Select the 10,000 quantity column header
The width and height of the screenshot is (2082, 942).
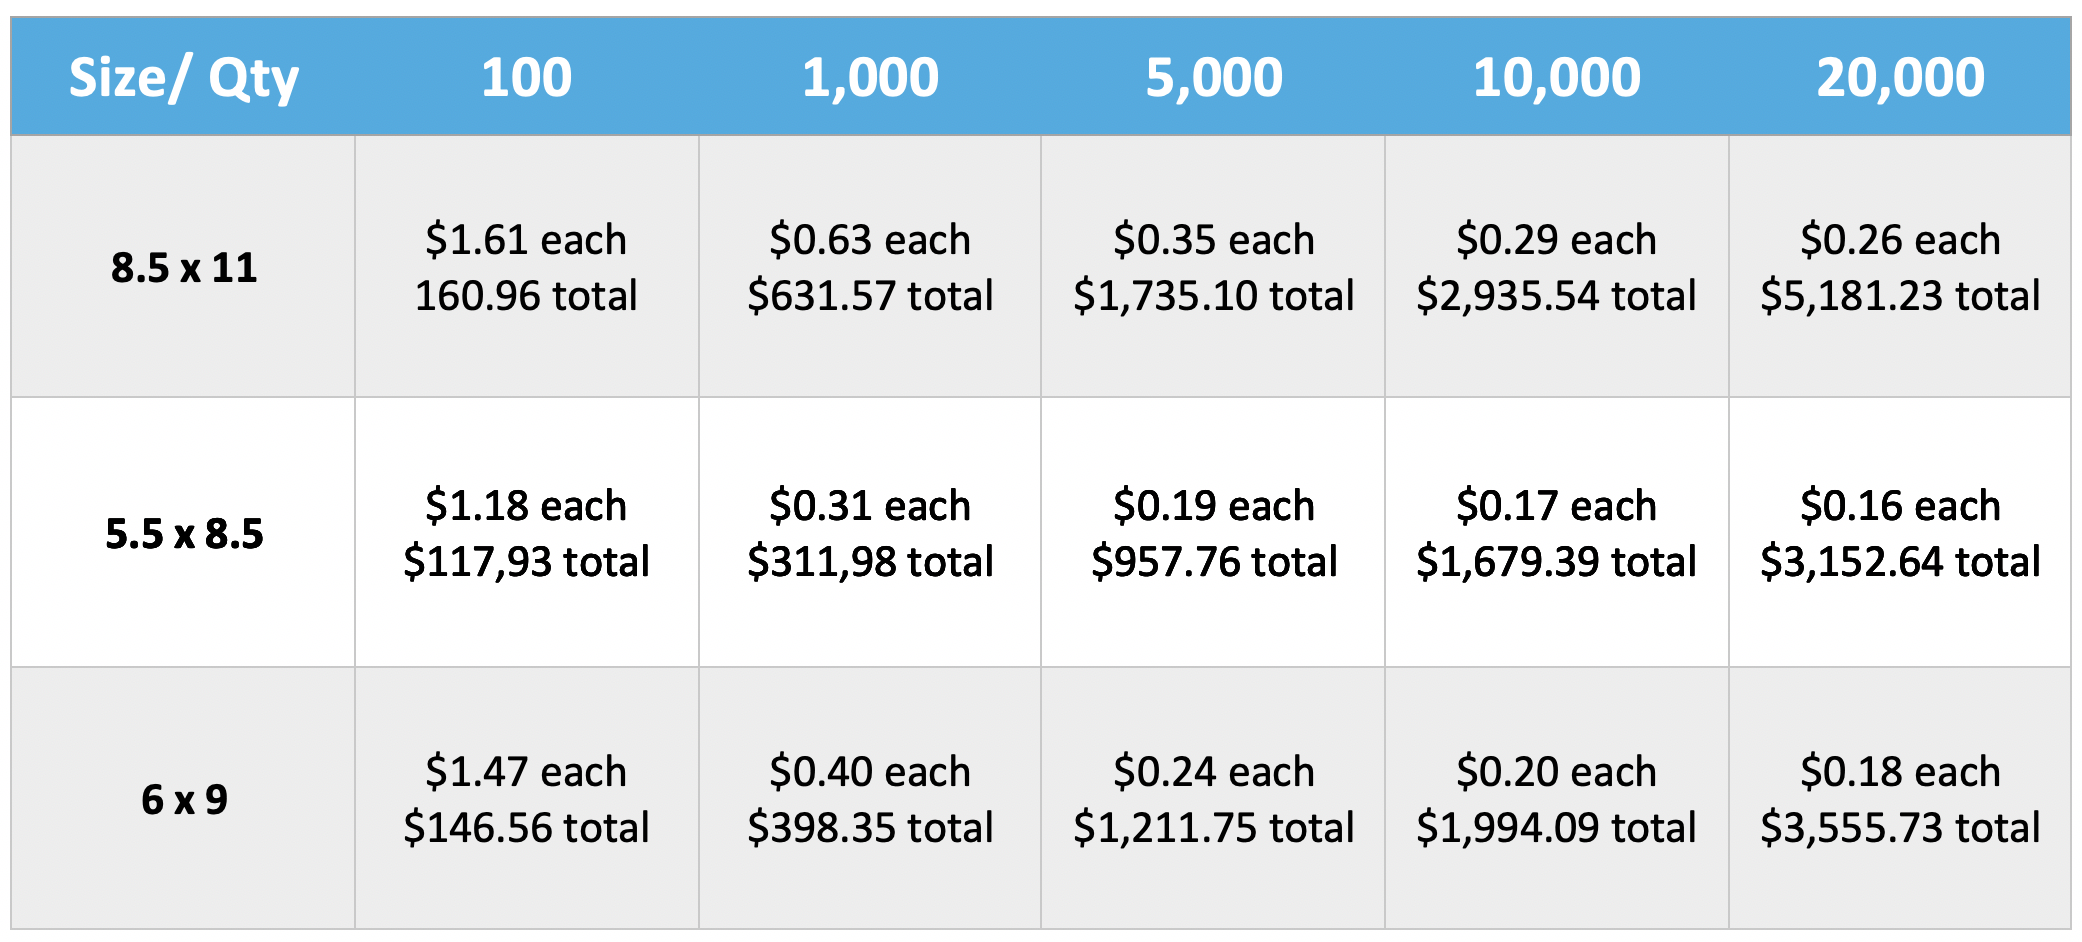(1557, 76)
